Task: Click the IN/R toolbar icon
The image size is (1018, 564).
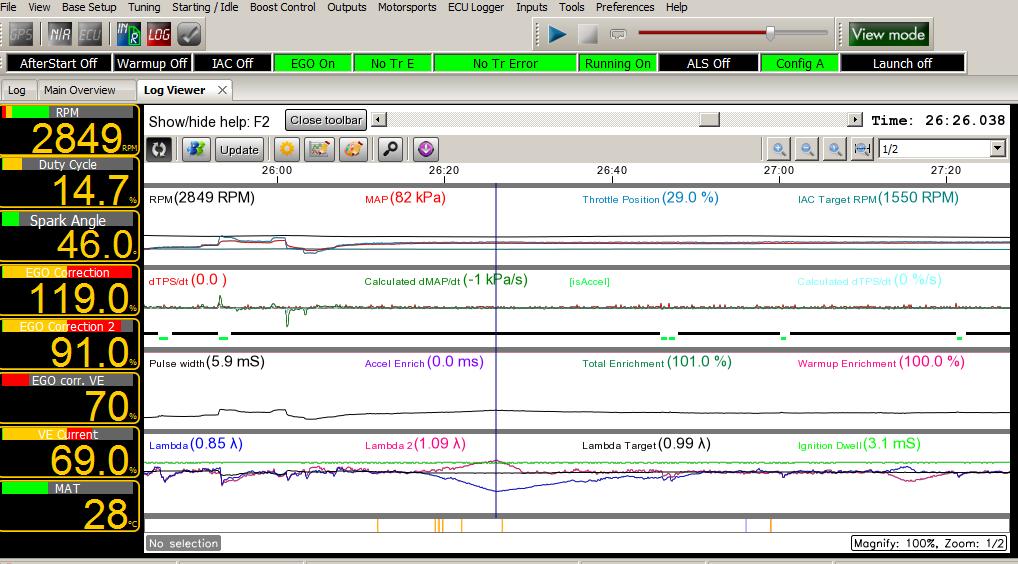Action: click(128, 34)
